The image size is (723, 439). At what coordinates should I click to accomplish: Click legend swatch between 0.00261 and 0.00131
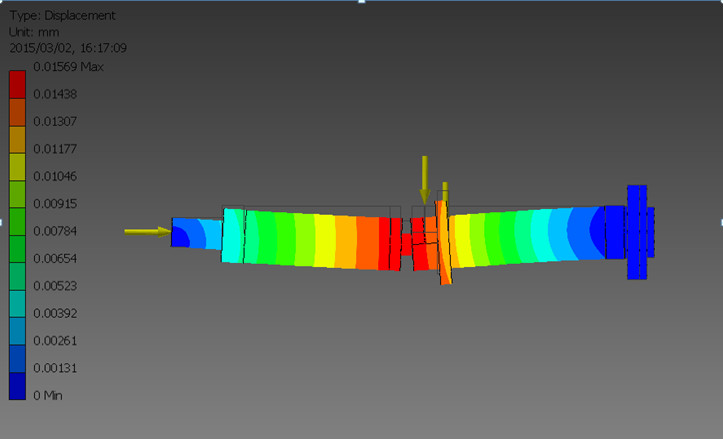coord(17,359)
